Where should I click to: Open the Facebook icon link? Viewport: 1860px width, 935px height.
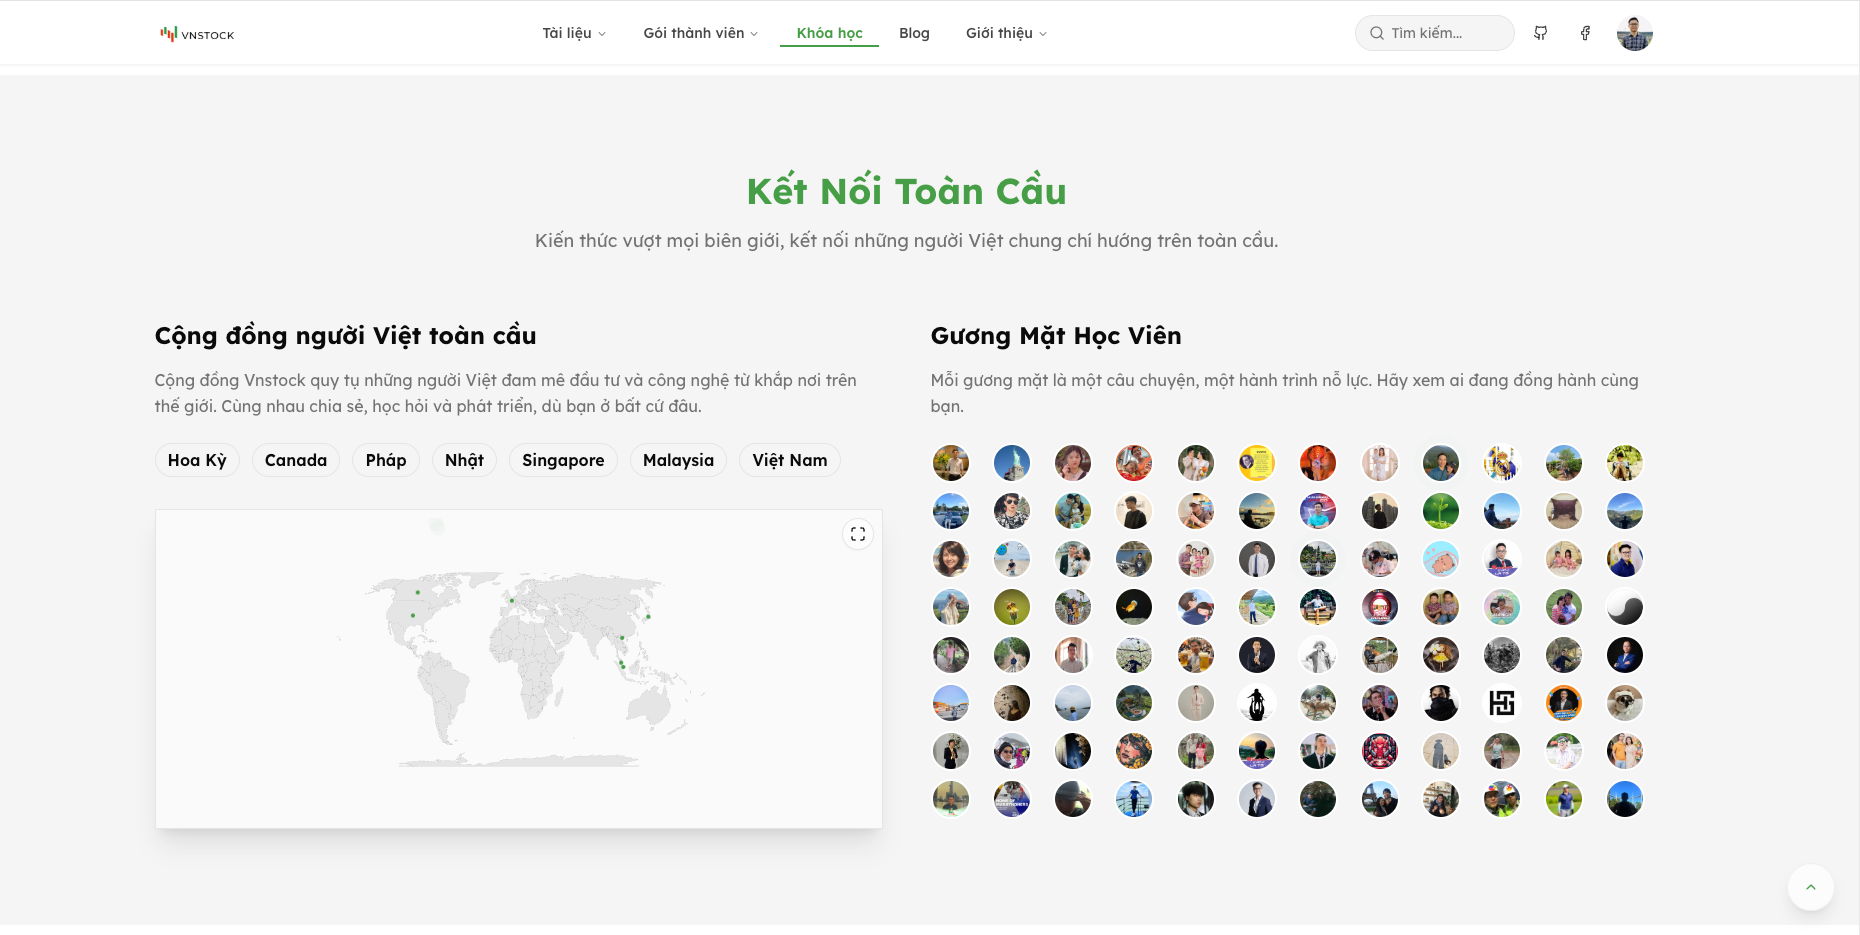(1585, 33)
